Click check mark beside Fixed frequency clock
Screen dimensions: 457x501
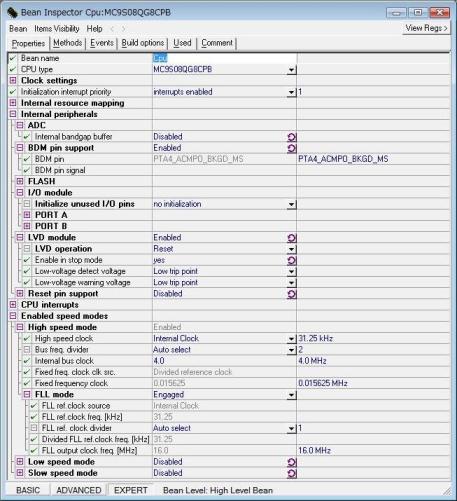click(x=27, y=383)
